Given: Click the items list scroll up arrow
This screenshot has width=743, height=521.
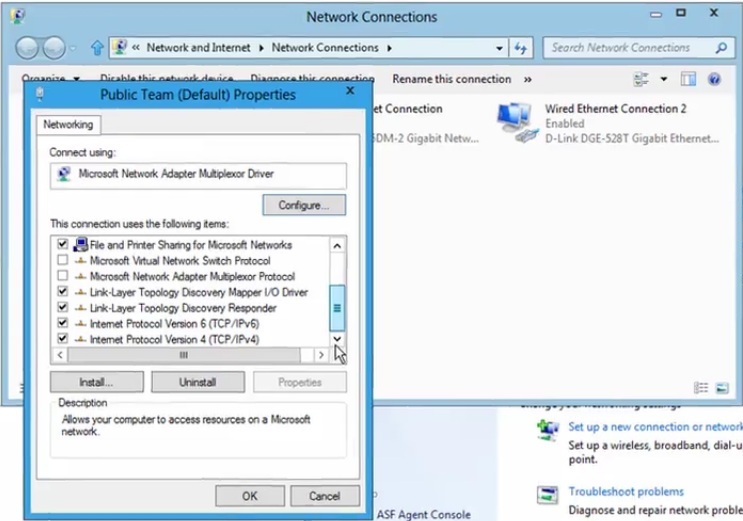Looking at the screenshot, I should [x=337, y=246].
